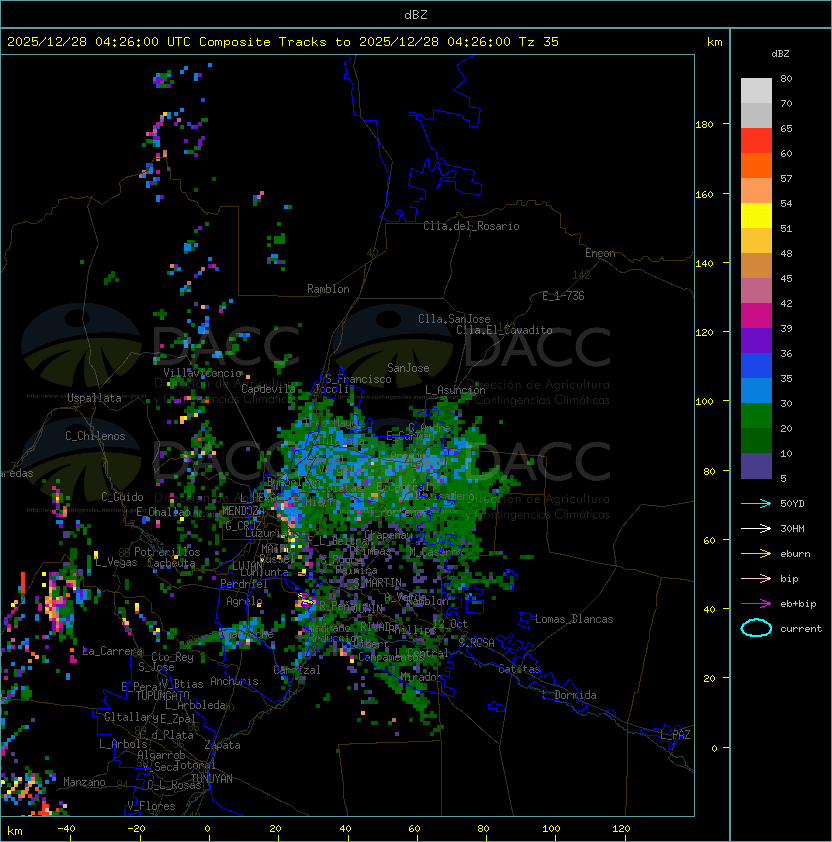Image resolution: width=832 pixels, height=842 pixels.
Task: Click the cyan 50YD arrow in legend
Action: pyautogui.click(x=756, y=504)
